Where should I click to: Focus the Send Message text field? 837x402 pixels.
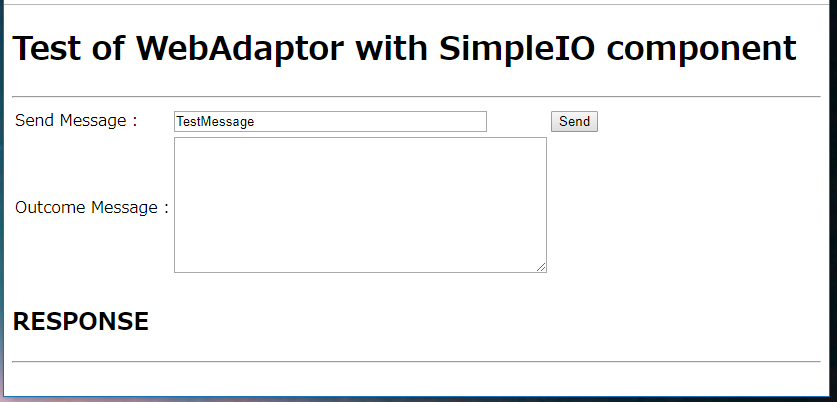[x=330, y=122]
